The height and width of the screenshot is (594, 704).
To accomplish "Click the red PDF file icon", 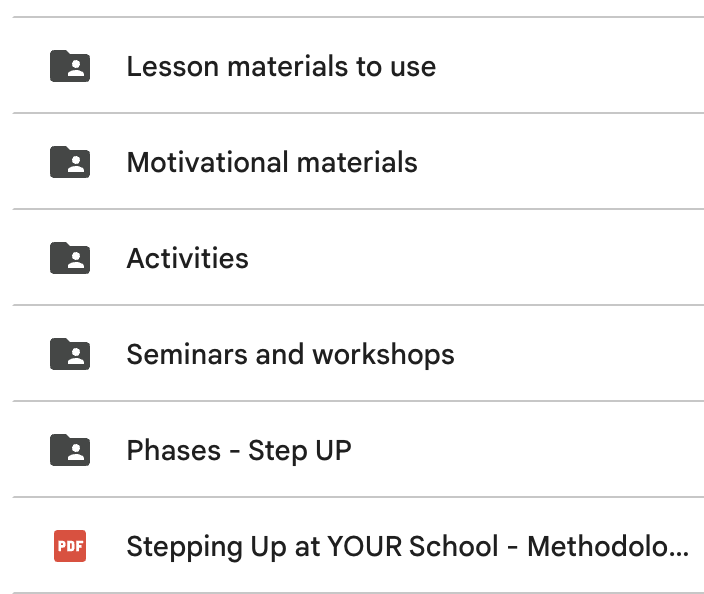I will click(x=70, y=546).
